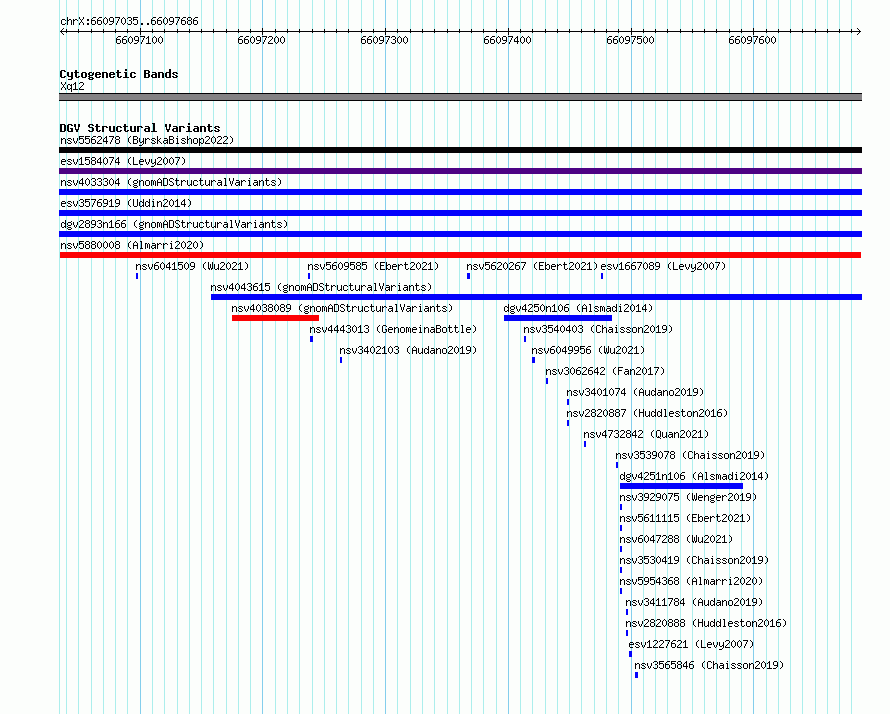Click the purple esv1584074 variant bar
The height and width of the screenshot is (714, 890).
460,171
